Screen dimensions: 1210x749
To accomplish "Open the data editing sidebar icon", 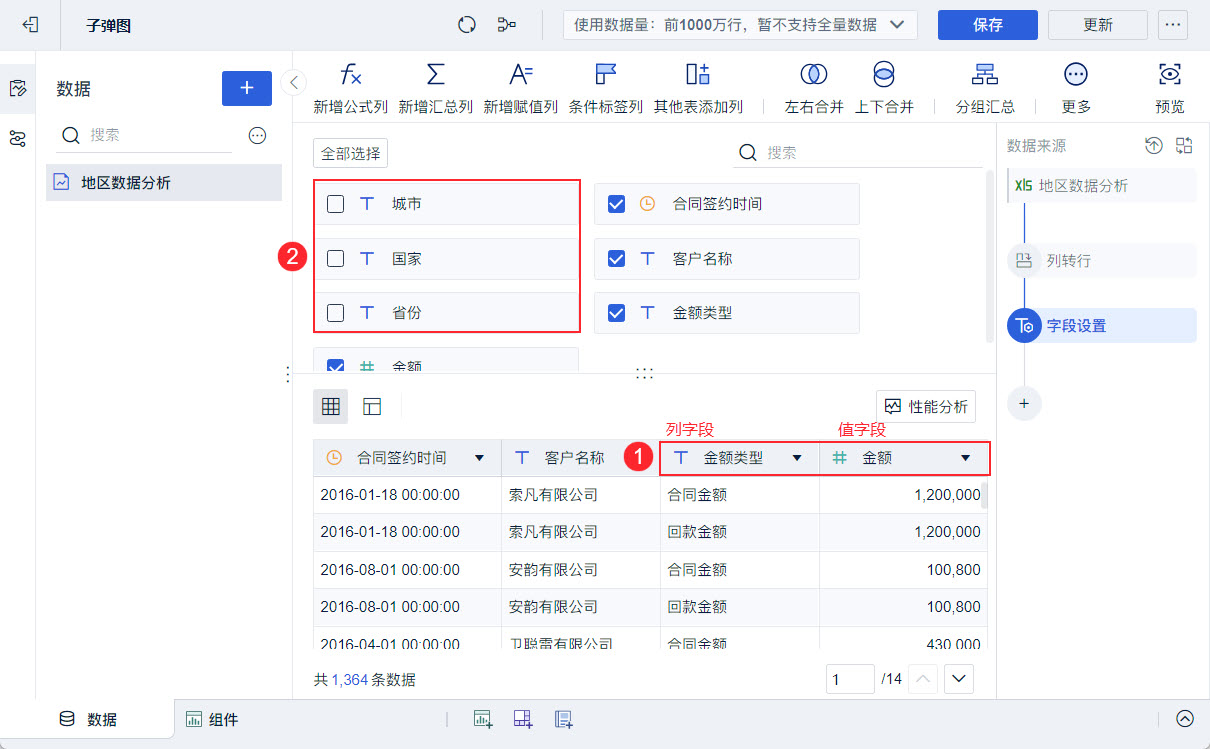I will click(17, 89).
